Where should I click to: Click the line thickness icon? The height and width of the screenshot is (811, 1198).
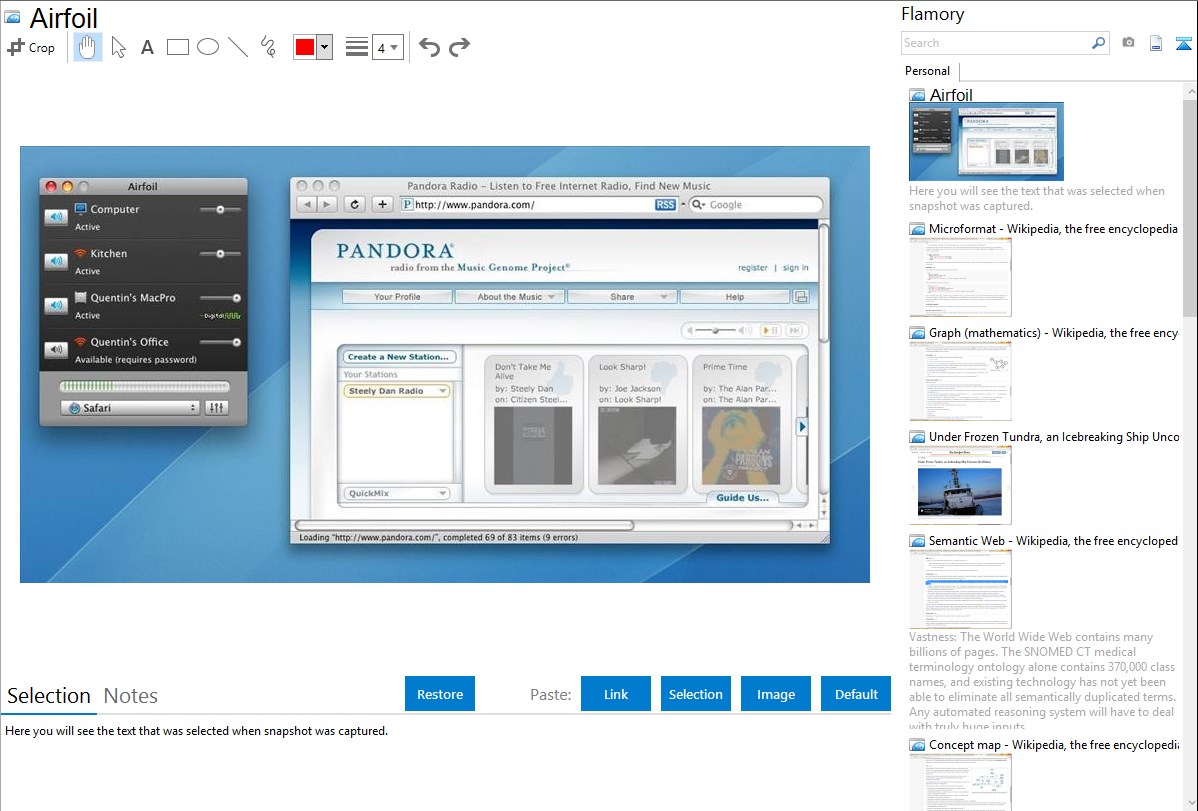pos(356,47)
